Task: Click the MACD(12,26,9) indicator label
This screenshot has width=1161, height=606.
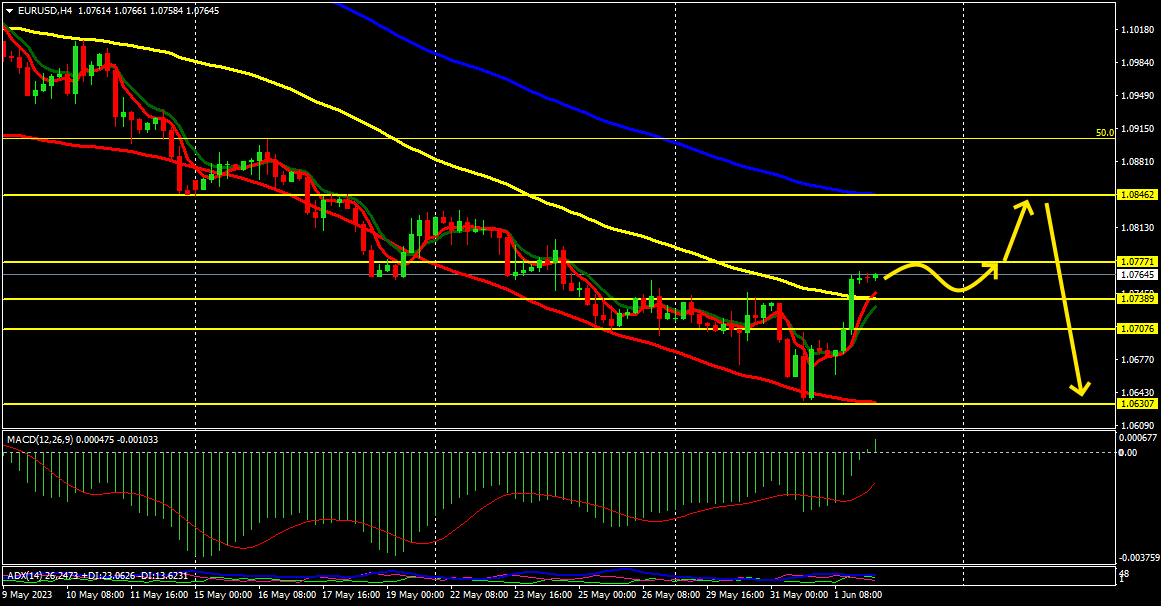Action: (x=82, y=439)
